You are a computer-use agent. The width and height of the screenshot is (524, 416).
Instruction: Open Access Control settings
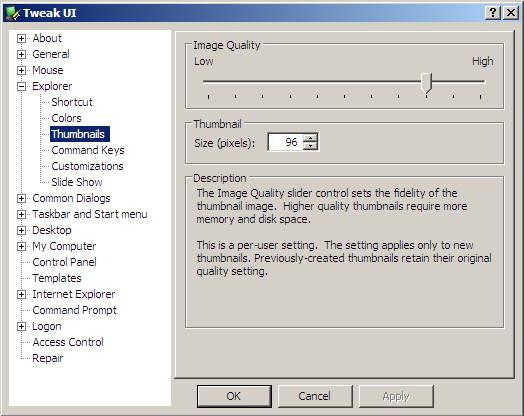pyautogui.click(x=68, y=342)
